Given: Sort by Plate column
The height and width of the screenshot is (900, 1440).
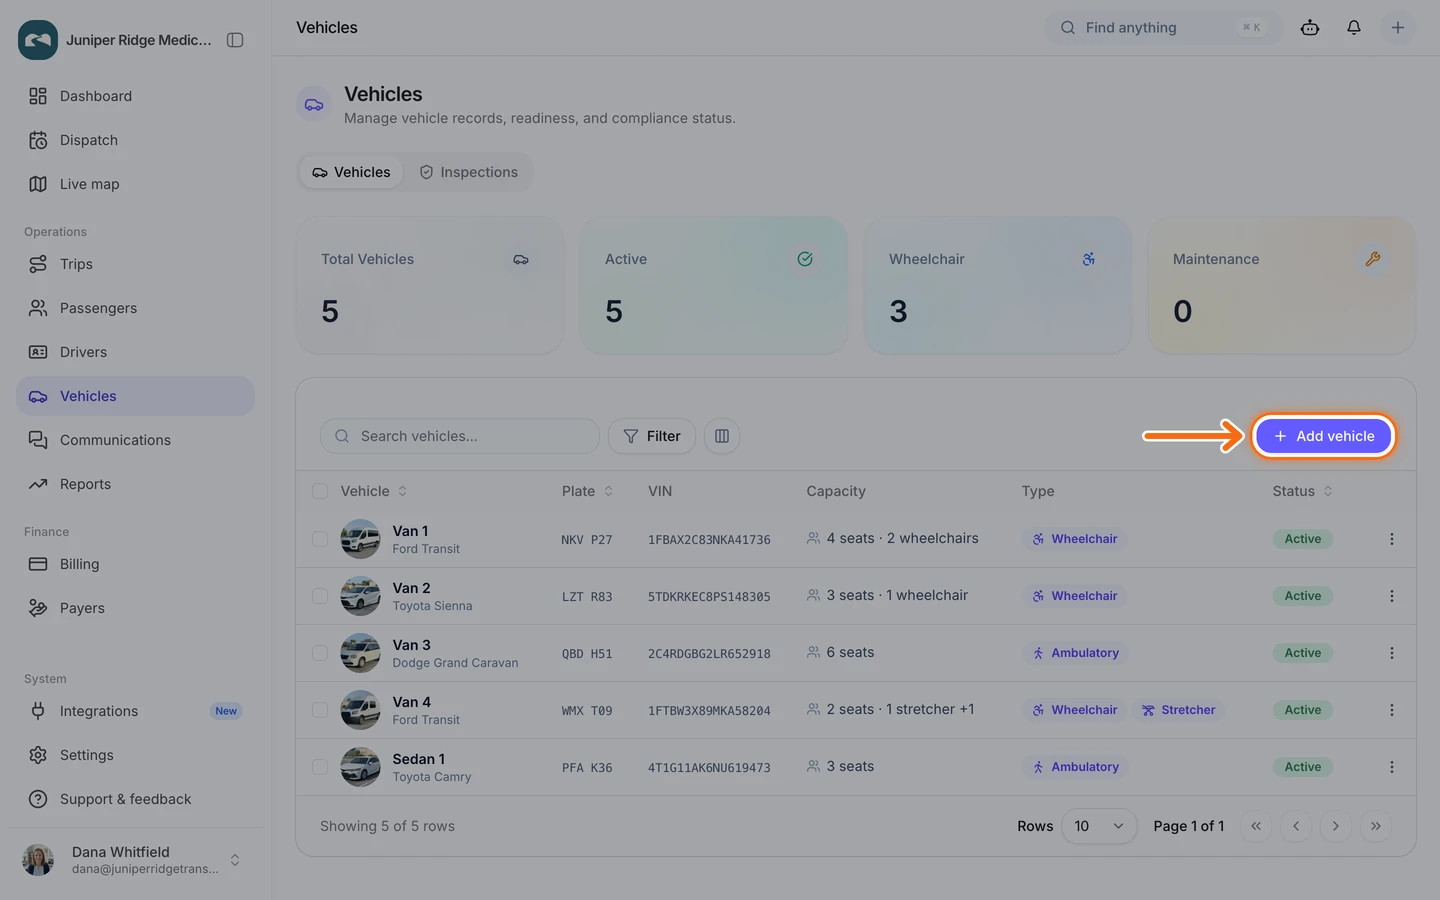Looking at the screenshot, I should pos(587,491).
